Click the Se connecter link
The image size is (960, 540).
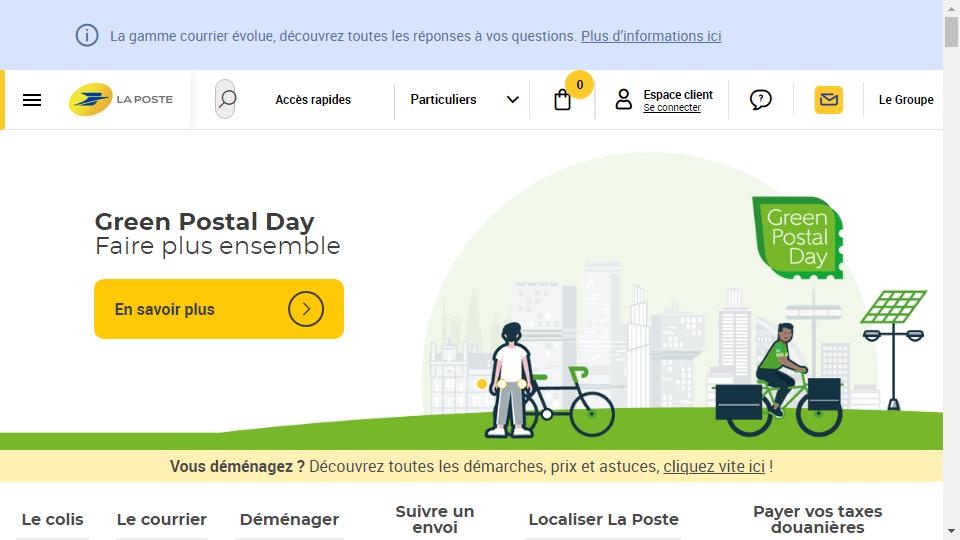[x=672, y=108]
